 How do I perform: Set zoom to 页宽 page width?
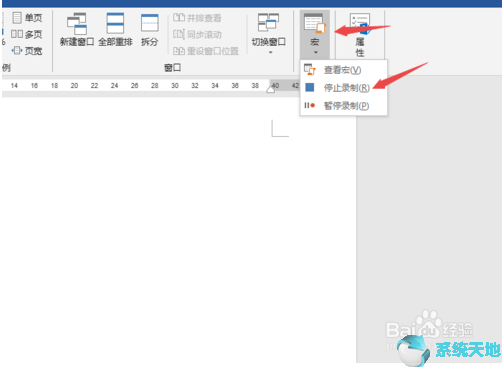click(27, 51)
